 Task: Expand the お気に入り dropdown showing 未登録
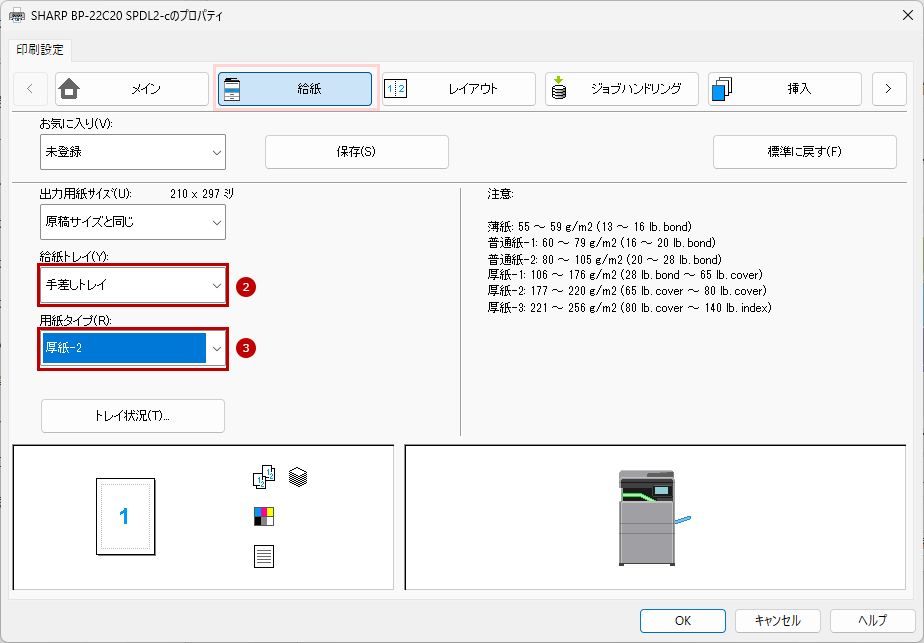tap(132, 152)
